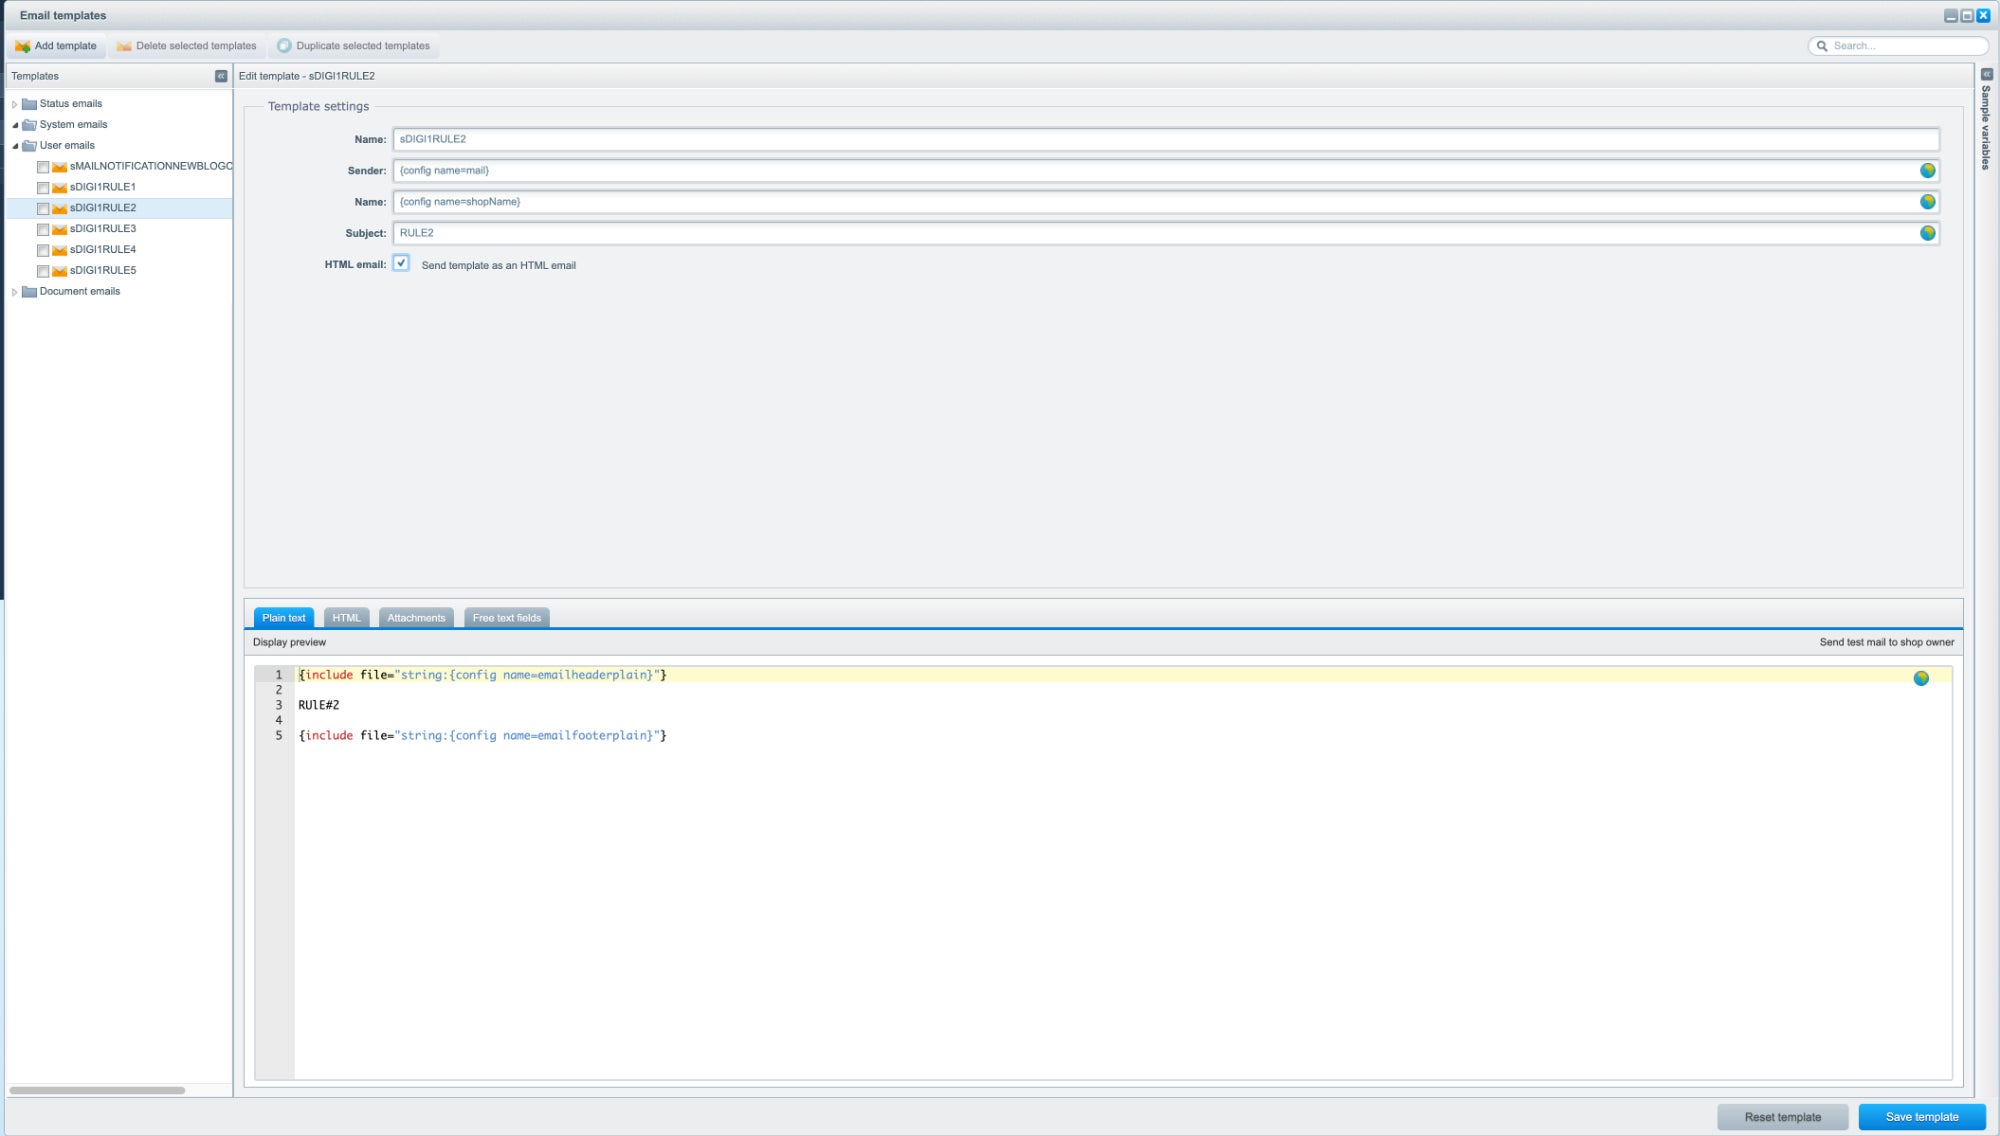This screenshot has width=2000, height=1136.
Task: Click the sDIGI1RULE5 envelope icon
Action: (59, 271)
